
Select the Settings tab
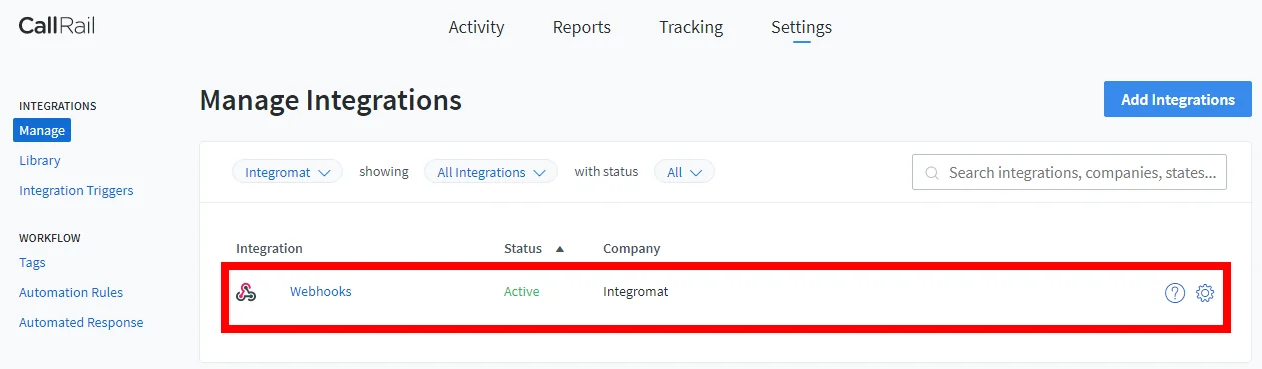pyautogui.click(x=801, y=27)
